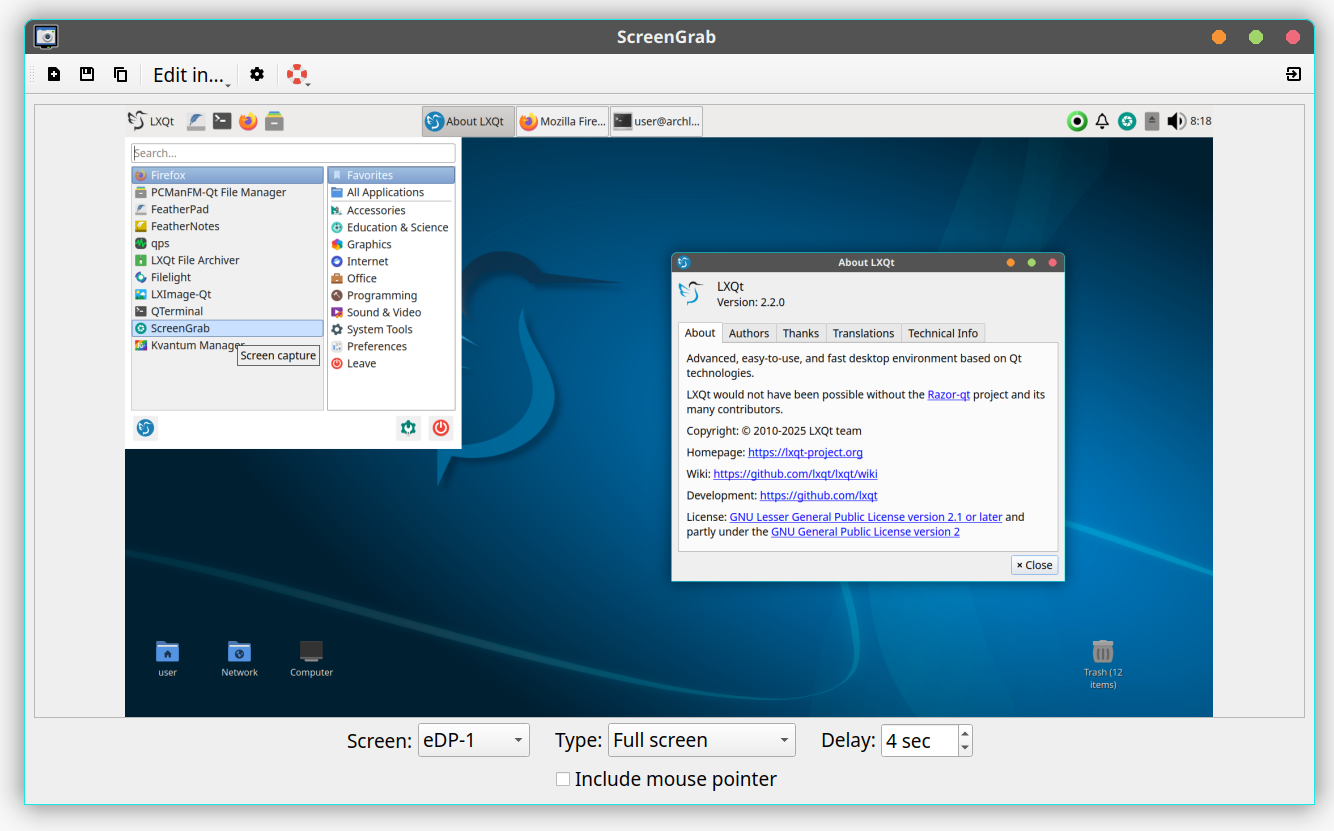Open the Accessories category
Image resolution: width=1334 pixels, height=831 pixels.
[x=391, y=210]
